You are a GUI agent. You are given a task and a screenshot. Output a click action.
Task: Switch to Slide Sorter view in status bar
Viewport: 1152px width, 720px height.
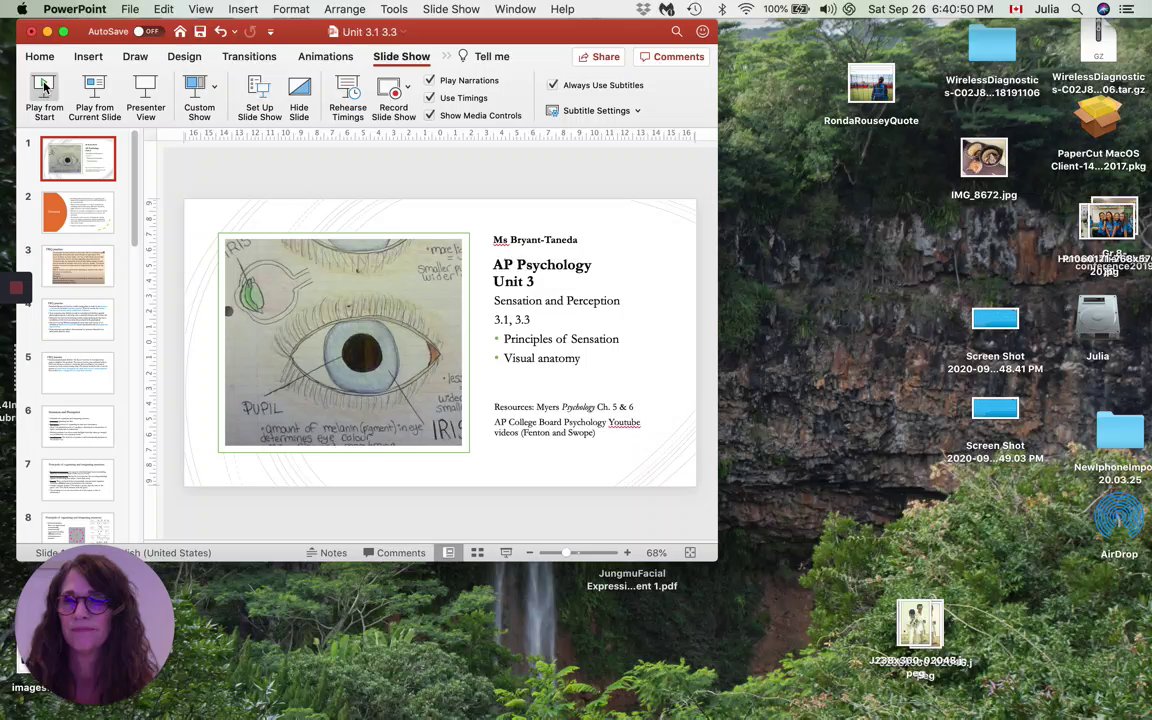[x=477, y=553]
